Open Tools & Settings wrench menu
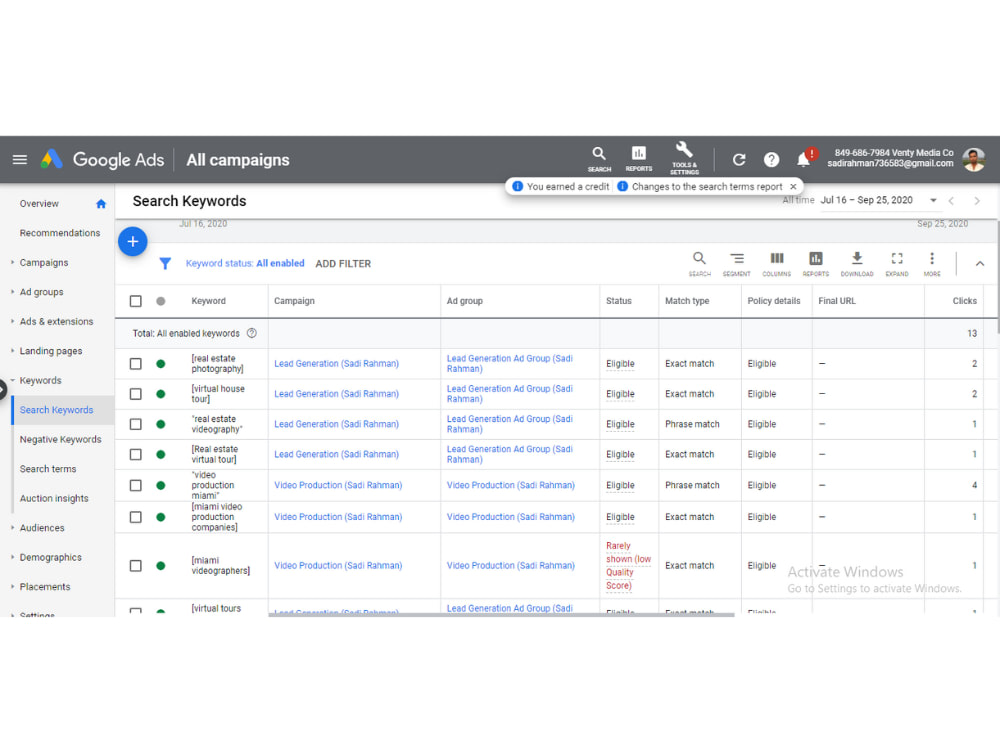1000x750 pixels. [x=684, y=159]
